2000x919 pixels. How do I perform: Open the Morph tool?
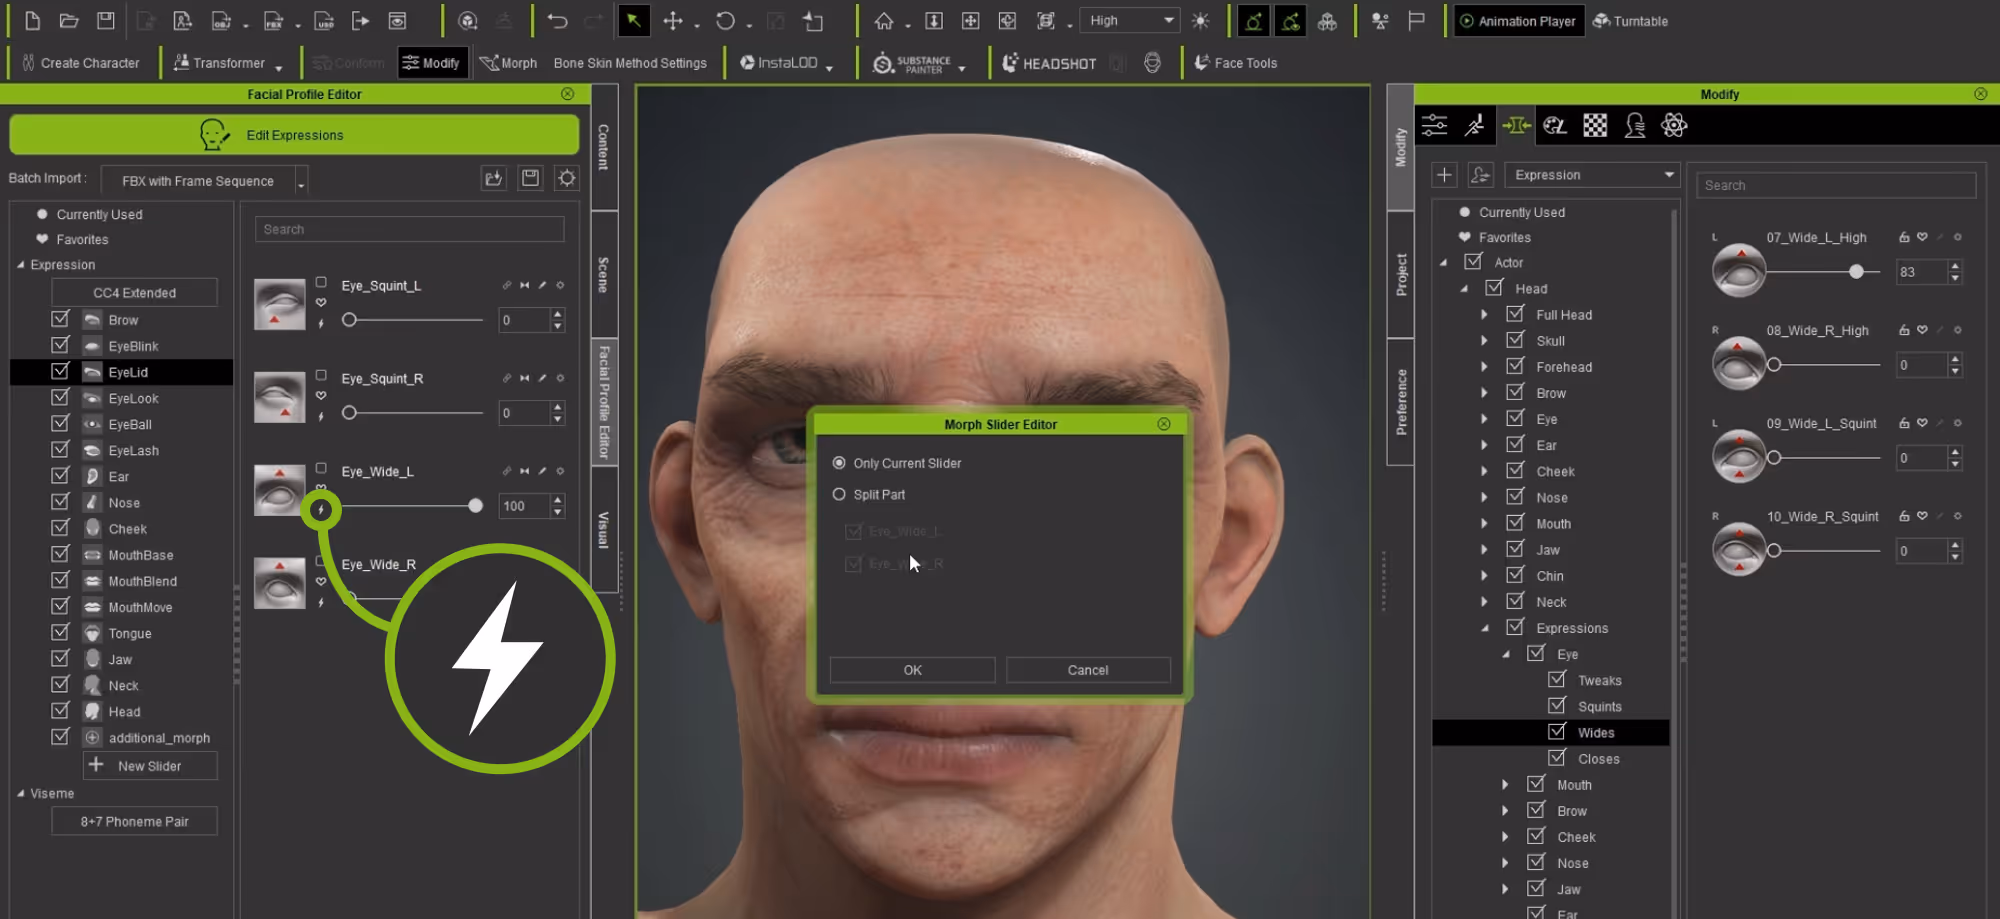pyautogui.click(x=508, y=63)
